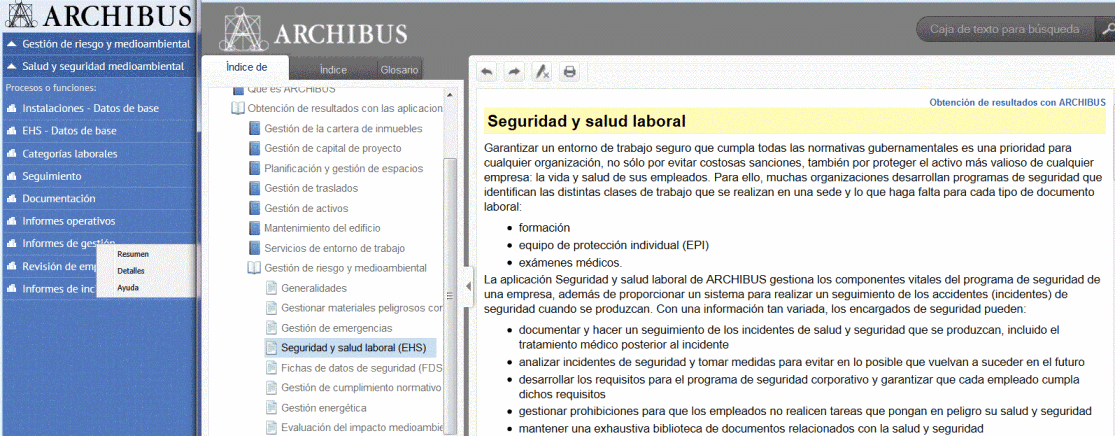The image size is (1115, 436).
Task: Collapse the 'Gestión de riesgo y medioambiental' sidebar header
Action: (x=99, y=44)
